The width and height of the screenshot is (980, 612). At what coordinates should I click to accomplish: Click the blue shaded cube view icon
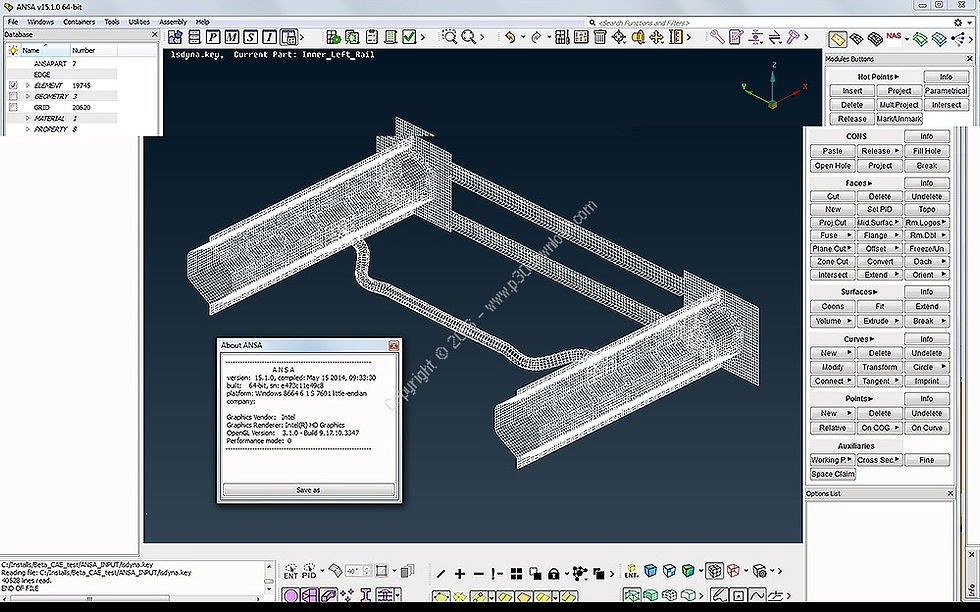tap(651, 571)
